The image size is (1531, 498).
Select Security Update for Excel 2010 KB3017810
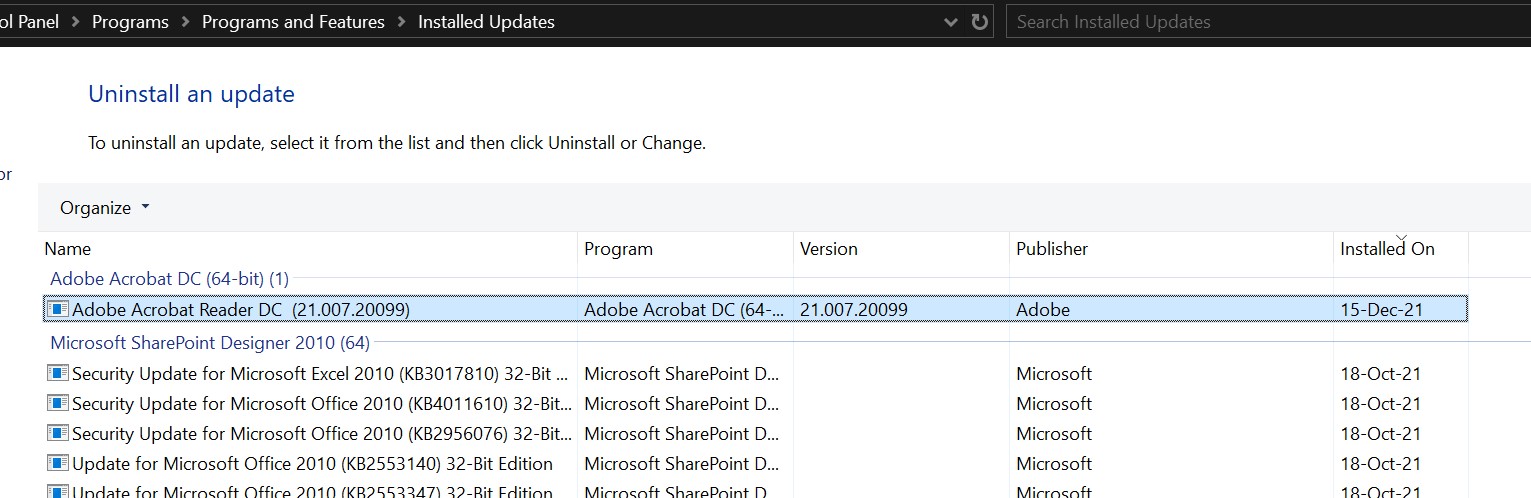pos(756,374)
